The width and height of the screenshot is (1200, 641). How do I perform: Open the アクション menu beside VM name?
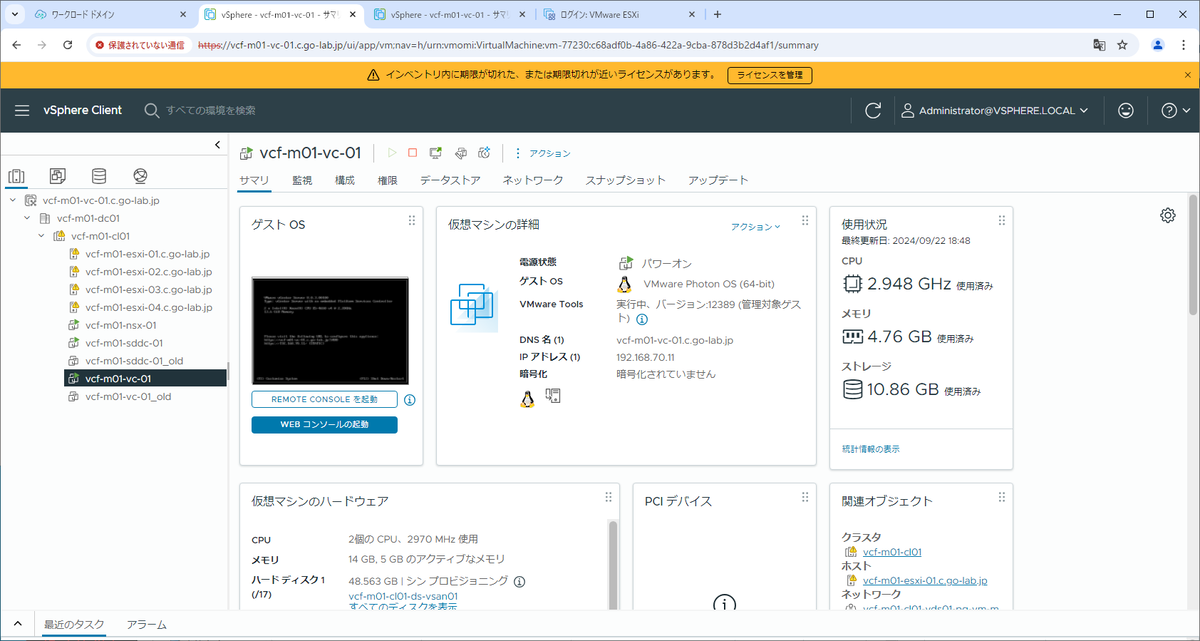543,153
